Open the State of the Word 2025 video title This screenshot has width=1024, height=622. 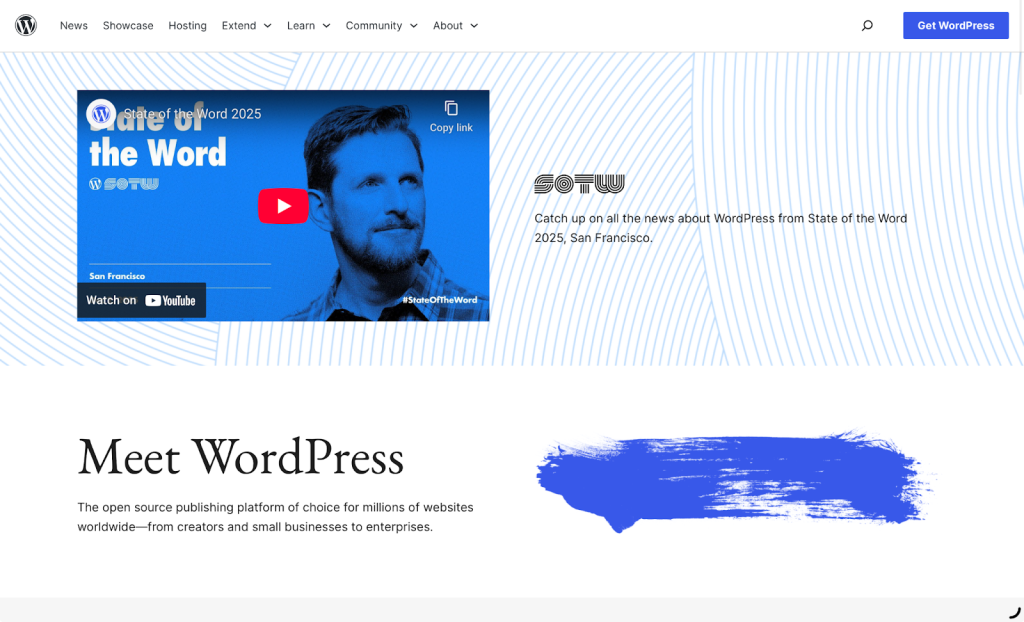coord(193,114)
